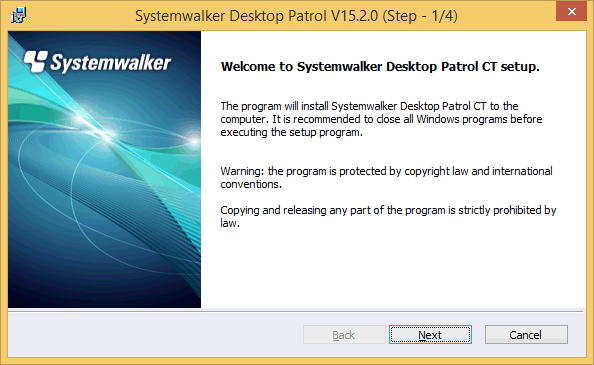Click the teal wave banner artwork
The height and width of the screenshot is (365, 594).
tap(105, 169)
